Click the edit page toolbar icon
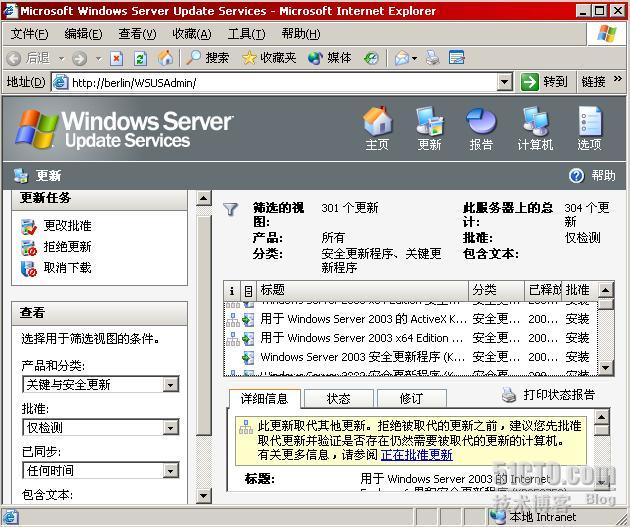This screenshot has height=527, width=630. (456, 58)
